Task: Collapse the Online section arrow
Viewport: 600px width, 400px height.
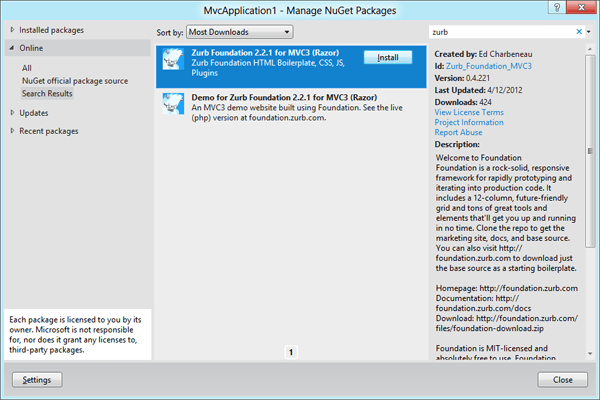Action: (12, 48)
